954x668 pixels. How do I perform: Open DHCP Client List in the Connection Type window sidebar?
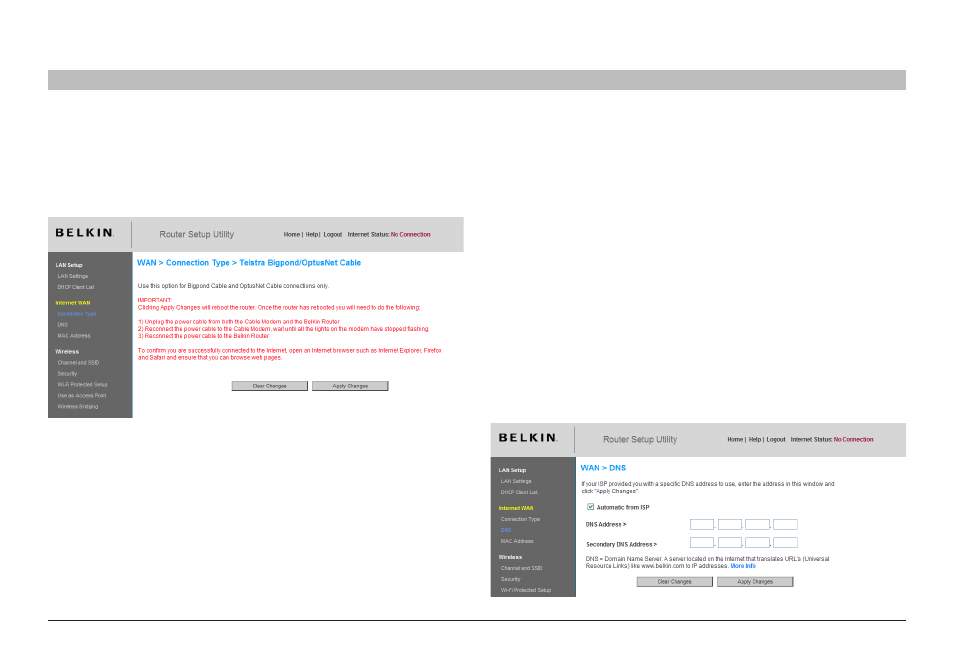[76, 287]
